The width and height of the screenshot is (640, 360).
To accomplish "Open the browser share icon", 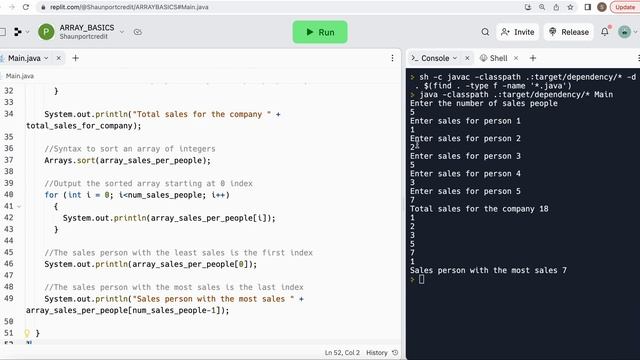I will point(556,7).
